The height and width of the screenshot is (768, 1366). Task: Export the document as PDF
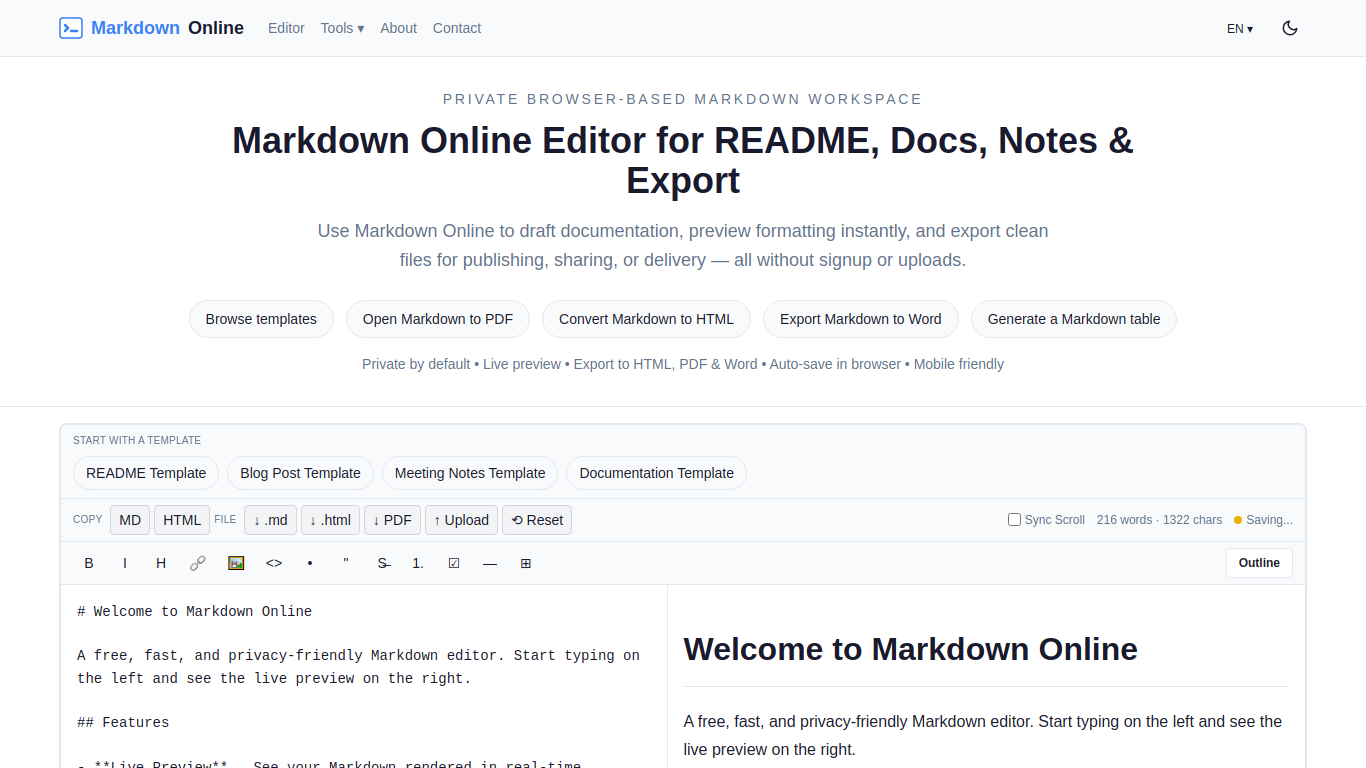(392, 520)
